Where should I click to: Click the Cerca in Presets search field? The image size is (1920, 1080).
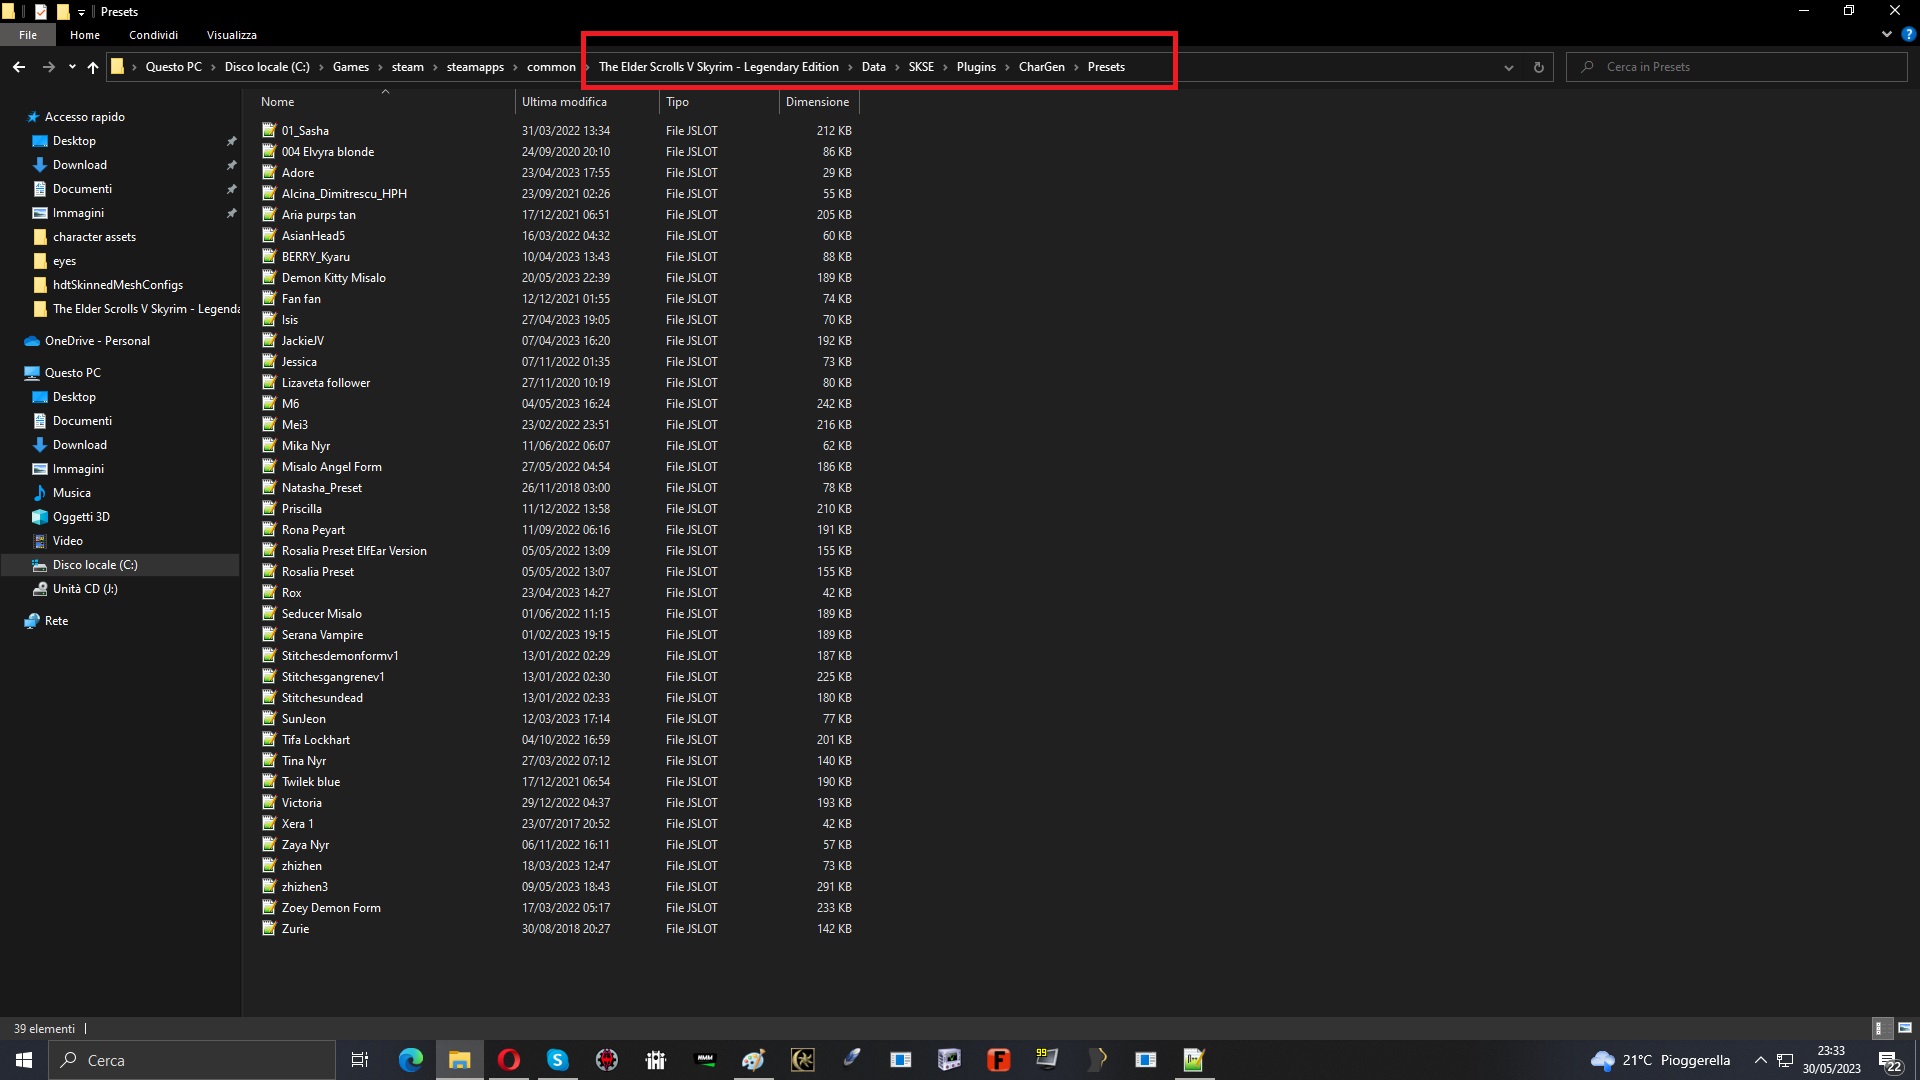click(1737, 67)
